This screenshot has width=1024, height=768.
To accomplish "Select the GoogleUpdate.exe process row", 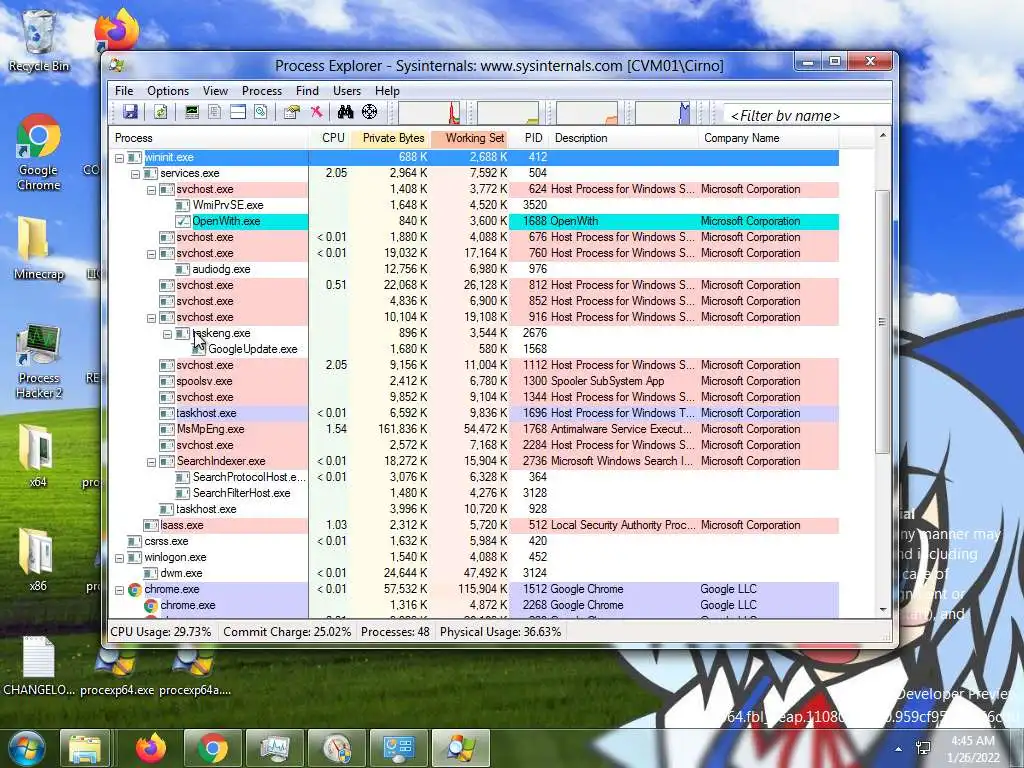I will 474,349.
